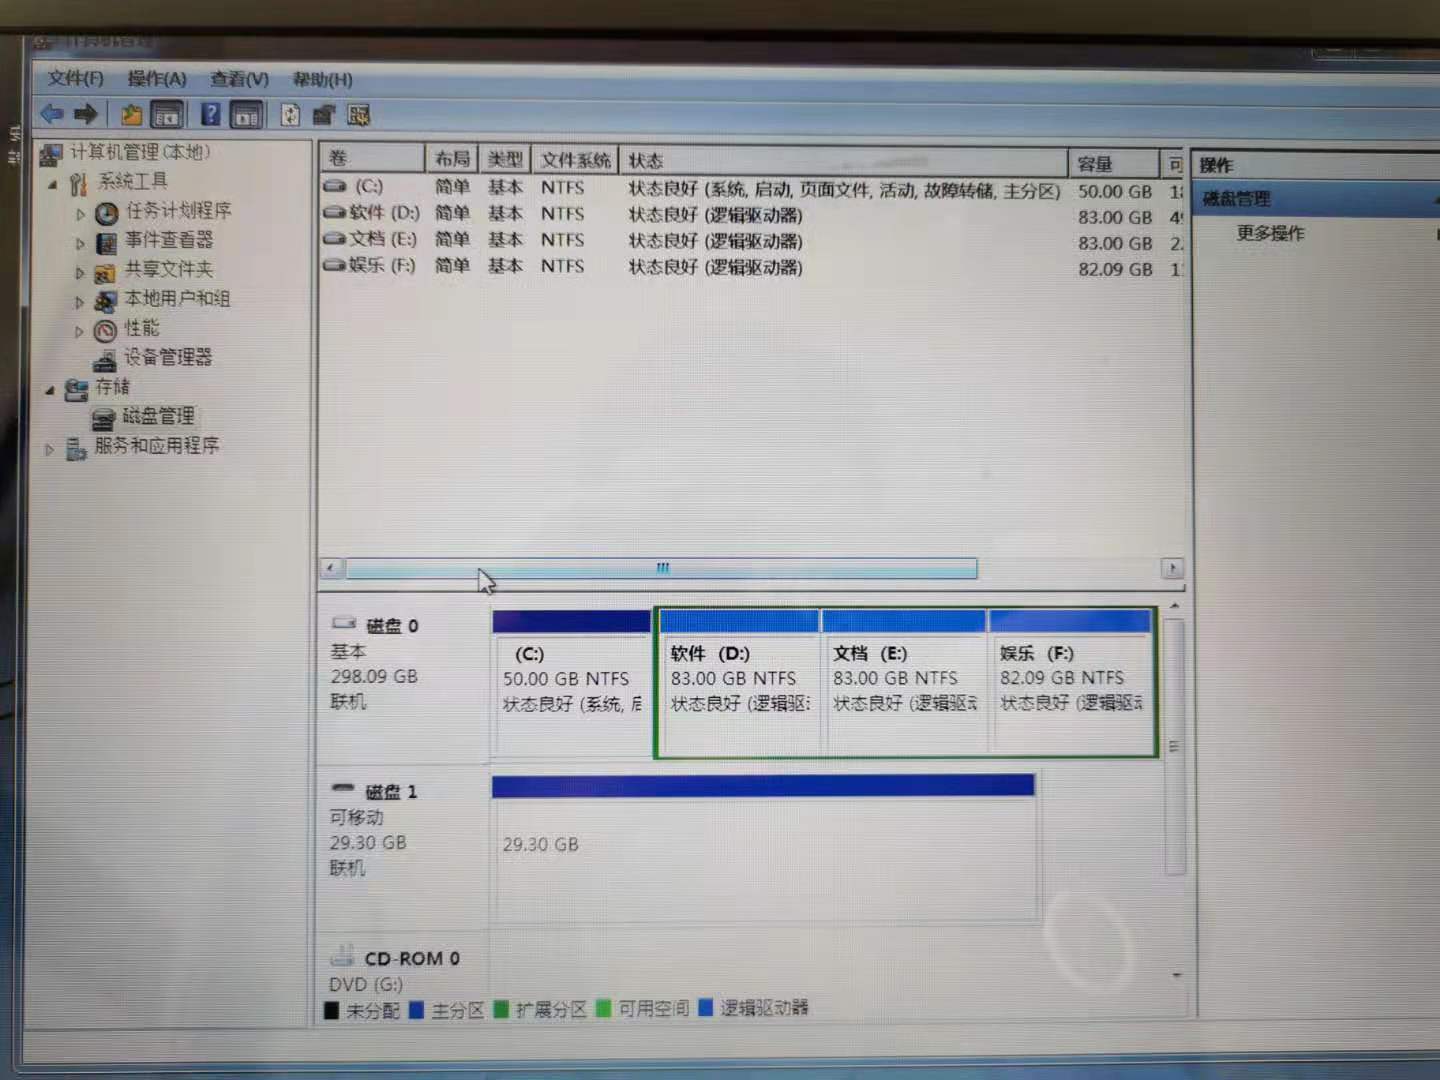Click the black 未分配 legend swatch
Viewport: 1440px width, 1080px height.
click(332, 1010)
